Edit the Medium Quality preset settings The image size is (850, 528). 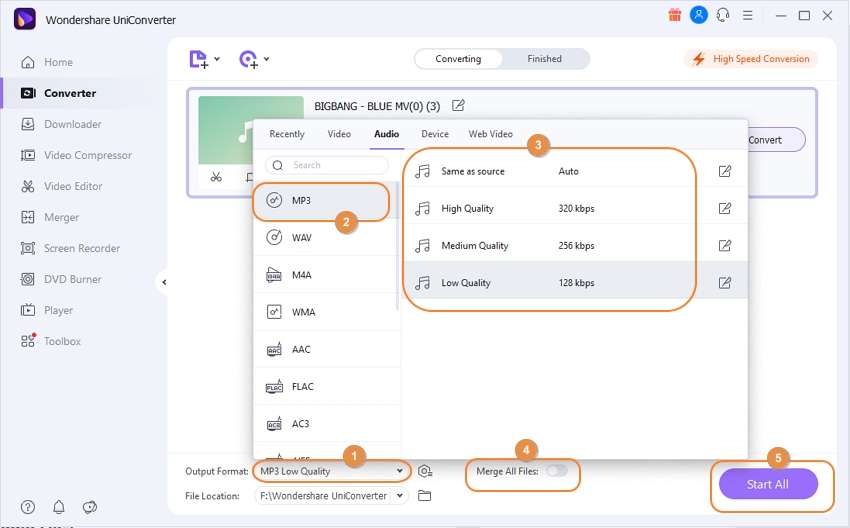[724, 246]
